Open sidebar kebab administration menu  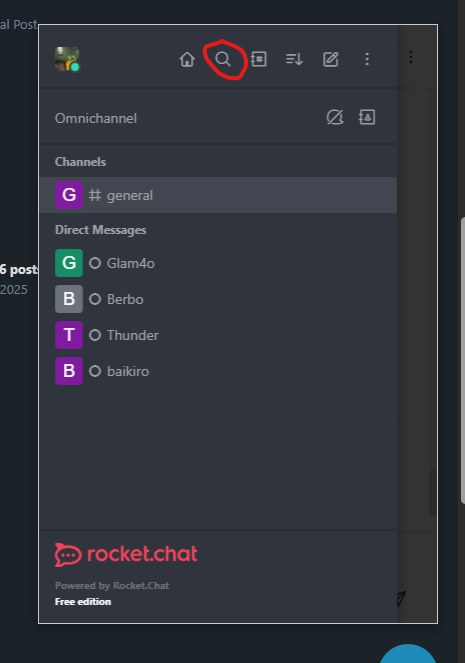pos(367,59)
